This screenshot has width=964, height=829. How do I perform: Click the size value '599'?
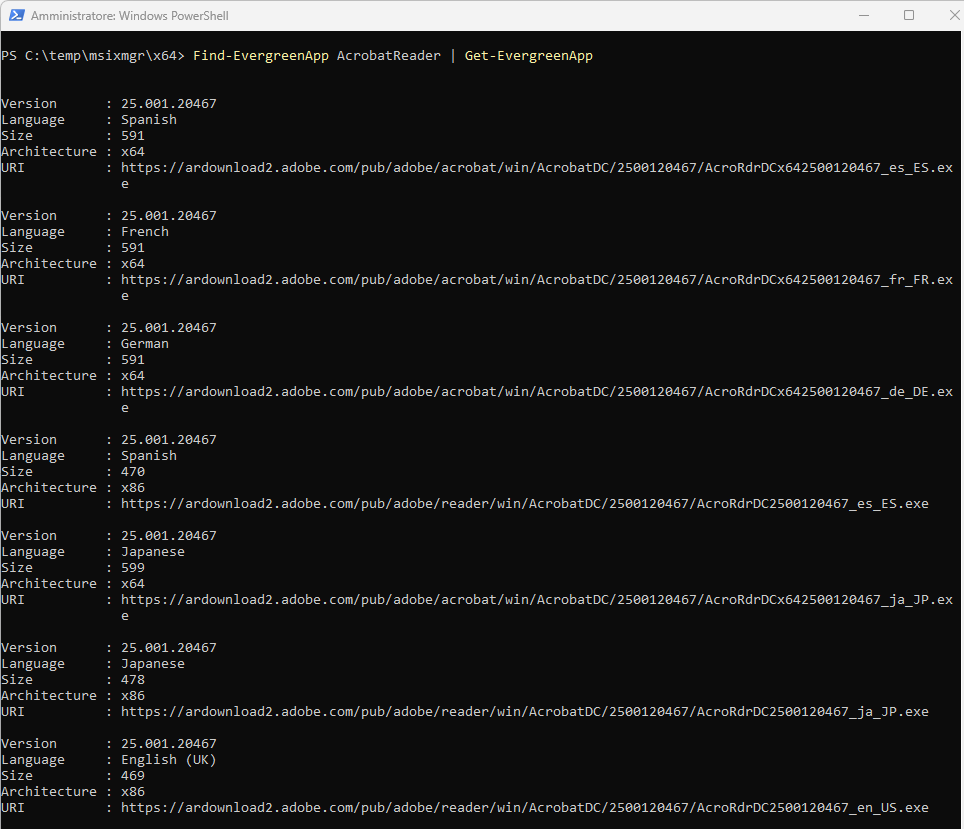pyautogui.click(x=133, y=567)
